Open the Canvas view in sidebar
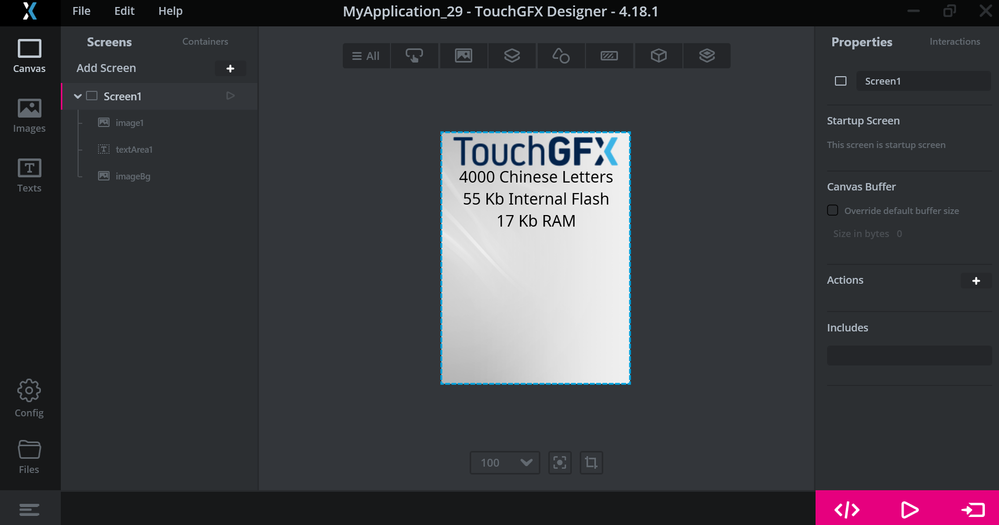This screenshot has width=999, height=525. [29, 56]
